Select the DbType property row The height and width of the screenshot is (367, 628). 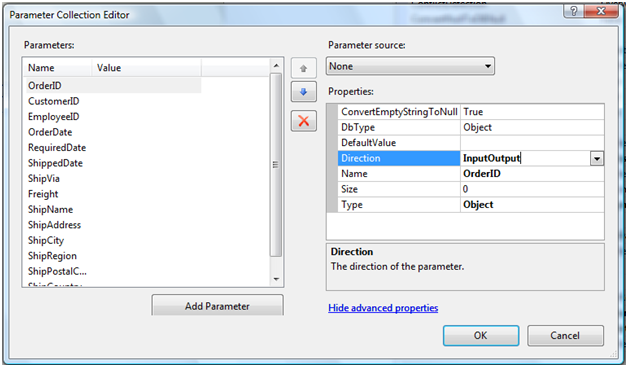tap(399, 127)
